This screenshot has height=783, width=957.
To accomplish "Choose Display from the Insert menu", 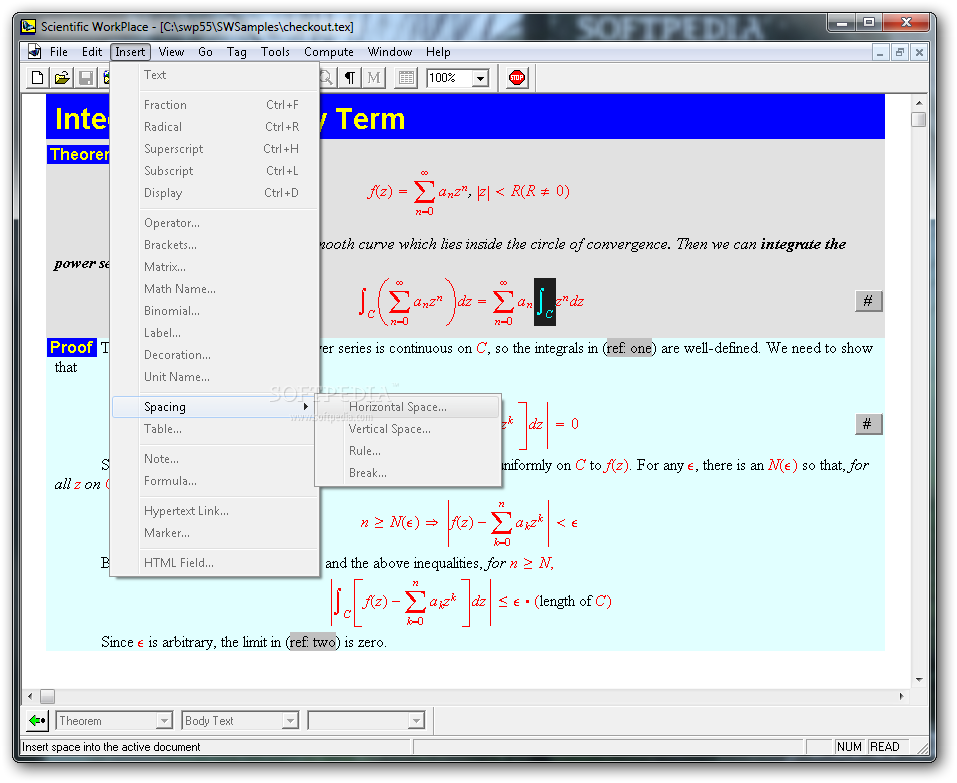I will 215,193.
